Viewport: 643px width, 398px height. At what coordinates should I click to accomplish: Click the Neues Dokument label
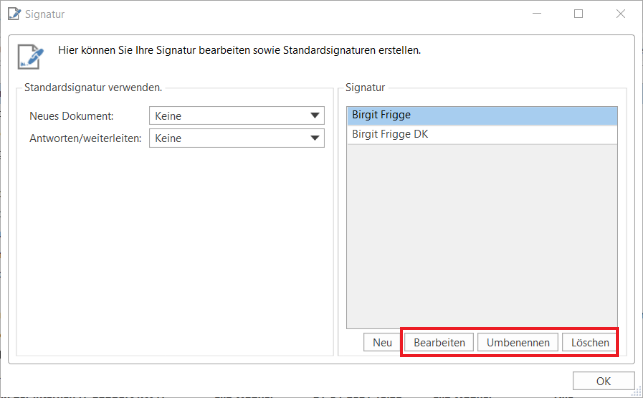click(x=71, y=116)
